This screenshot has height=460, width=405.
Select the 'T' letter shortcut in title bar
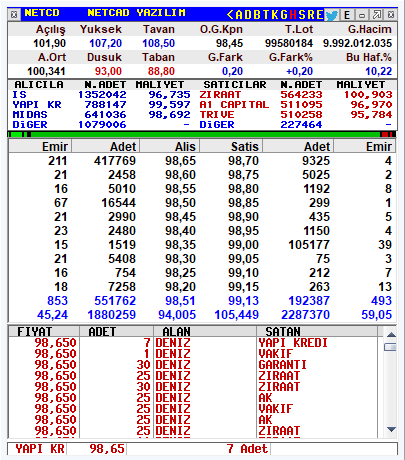pyautogui.click(x=266, y=15)
